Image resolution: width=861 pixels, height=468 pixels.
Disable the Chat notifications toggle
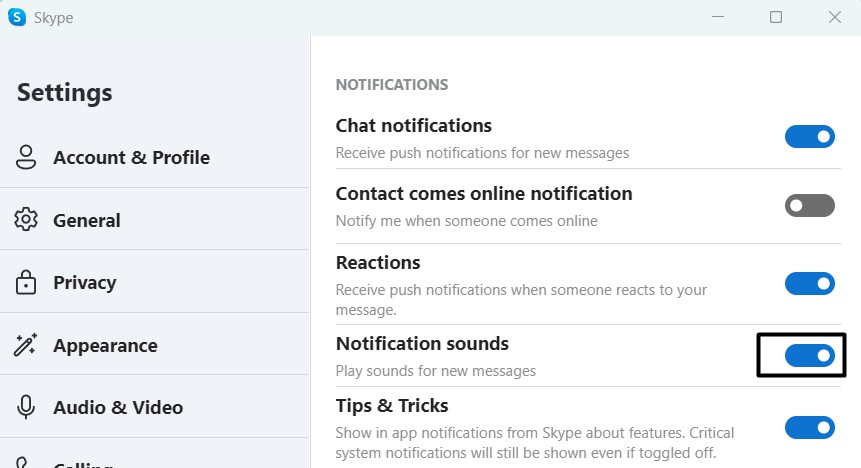(x=809, y=137)
